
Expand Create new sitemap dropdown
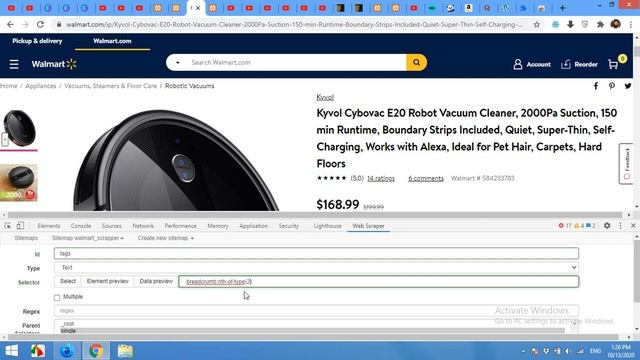pos(165,238)
